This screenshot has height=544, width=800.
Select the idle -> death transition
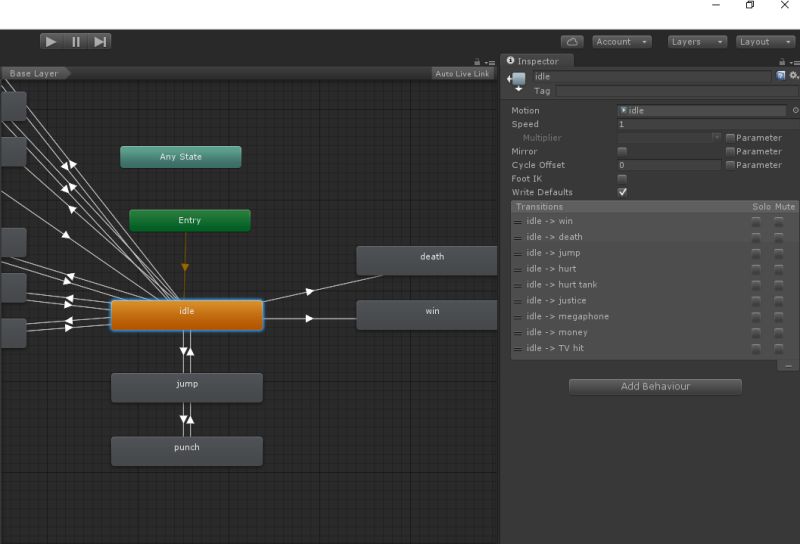click(x=655, y=237)
